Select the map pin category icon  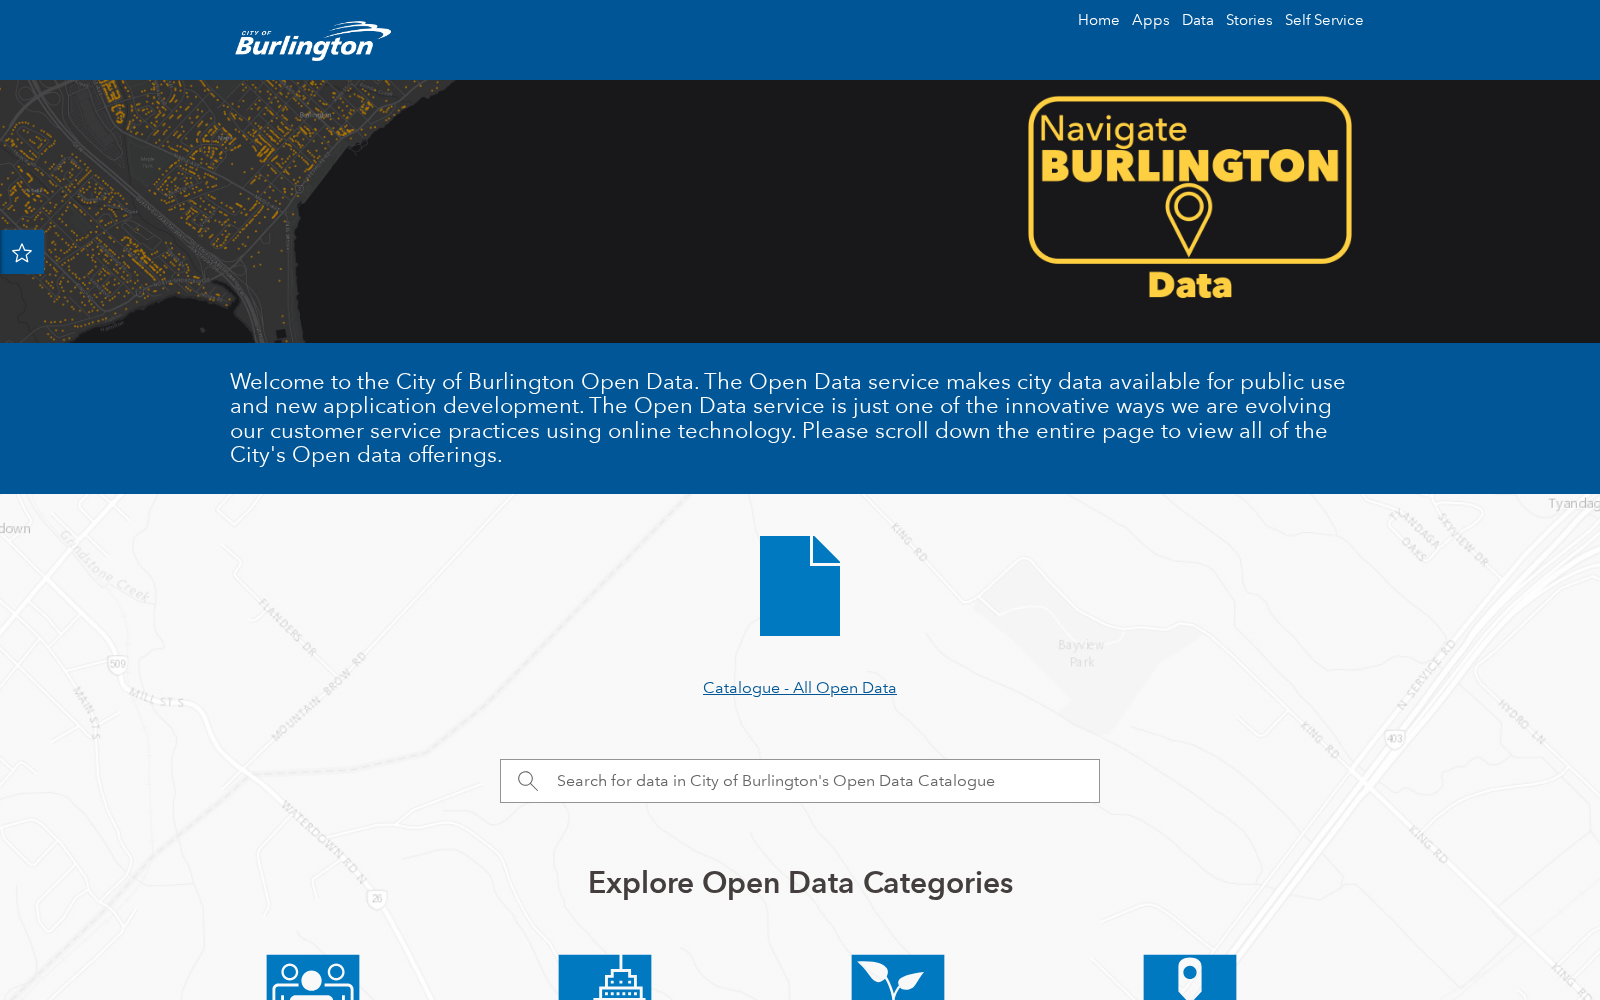coord(1190,977)
